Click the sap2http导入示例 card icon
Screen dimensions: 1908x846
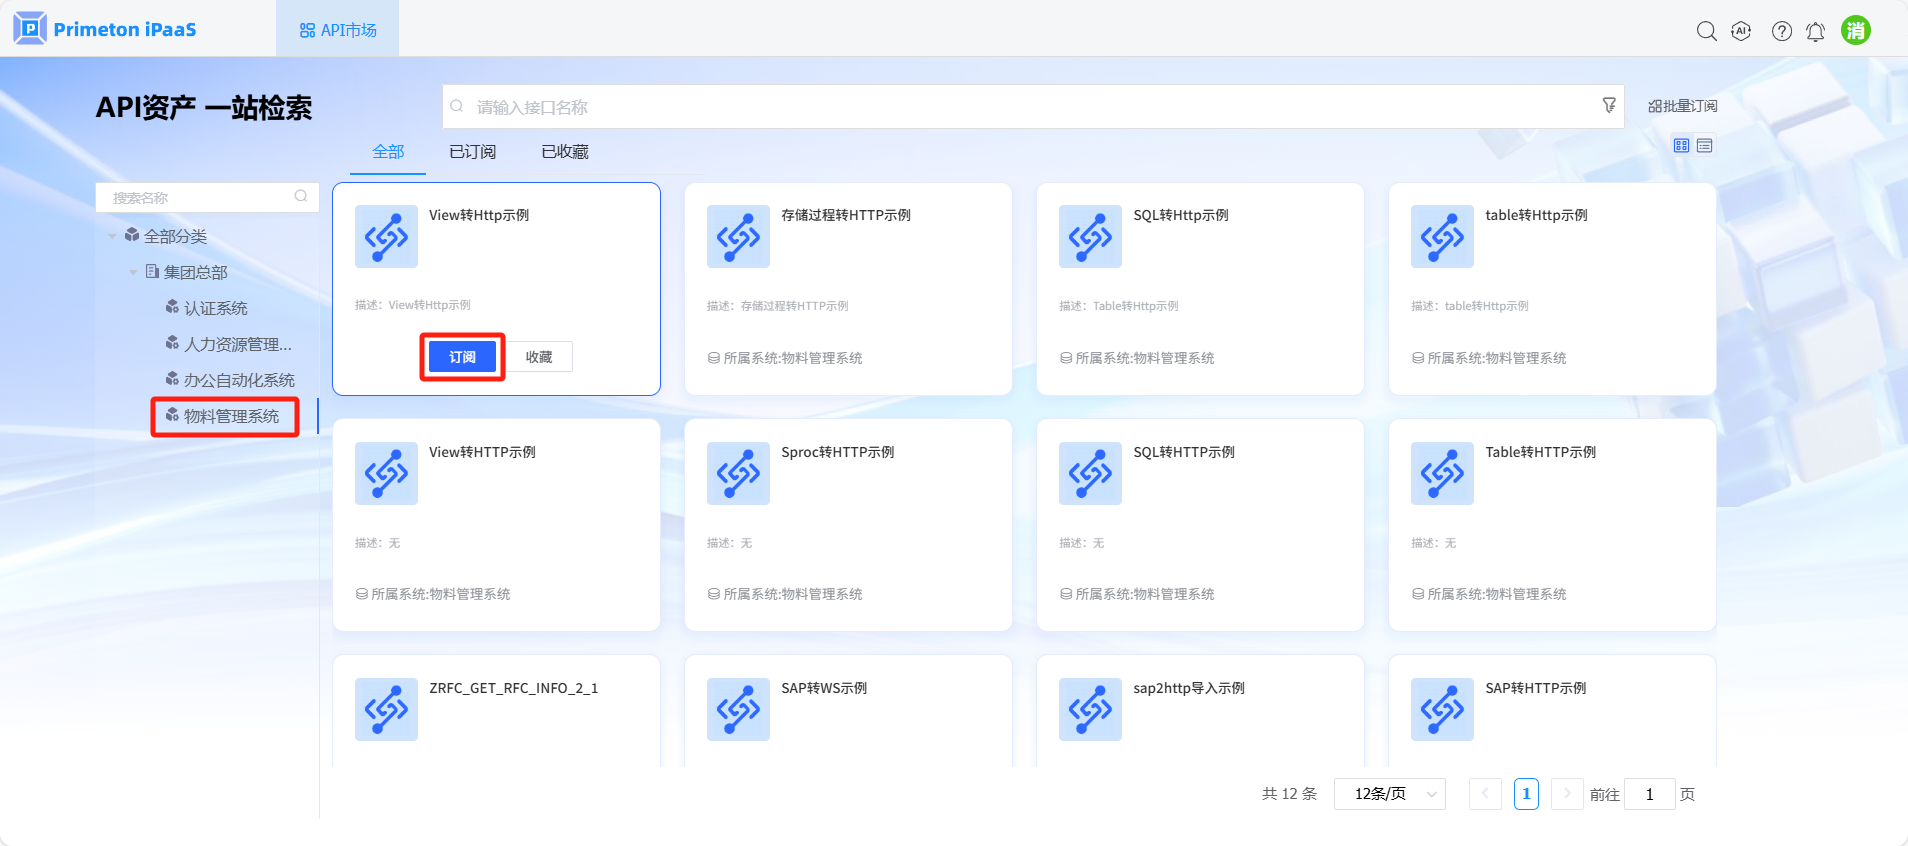[x=1090, y=709]
